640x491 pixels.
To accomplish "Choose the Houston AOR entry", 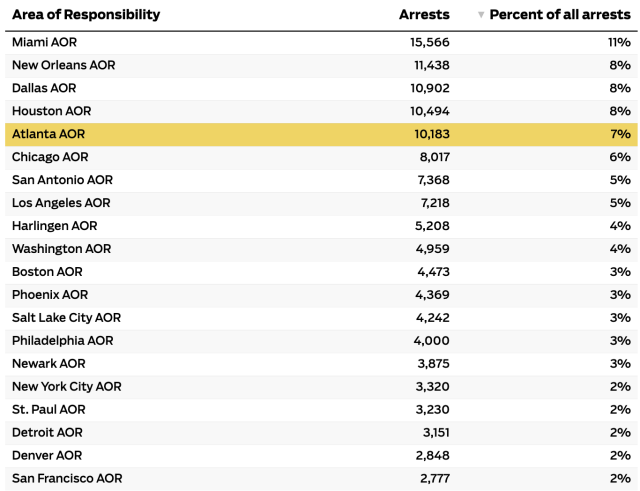I will pos(51,111).
